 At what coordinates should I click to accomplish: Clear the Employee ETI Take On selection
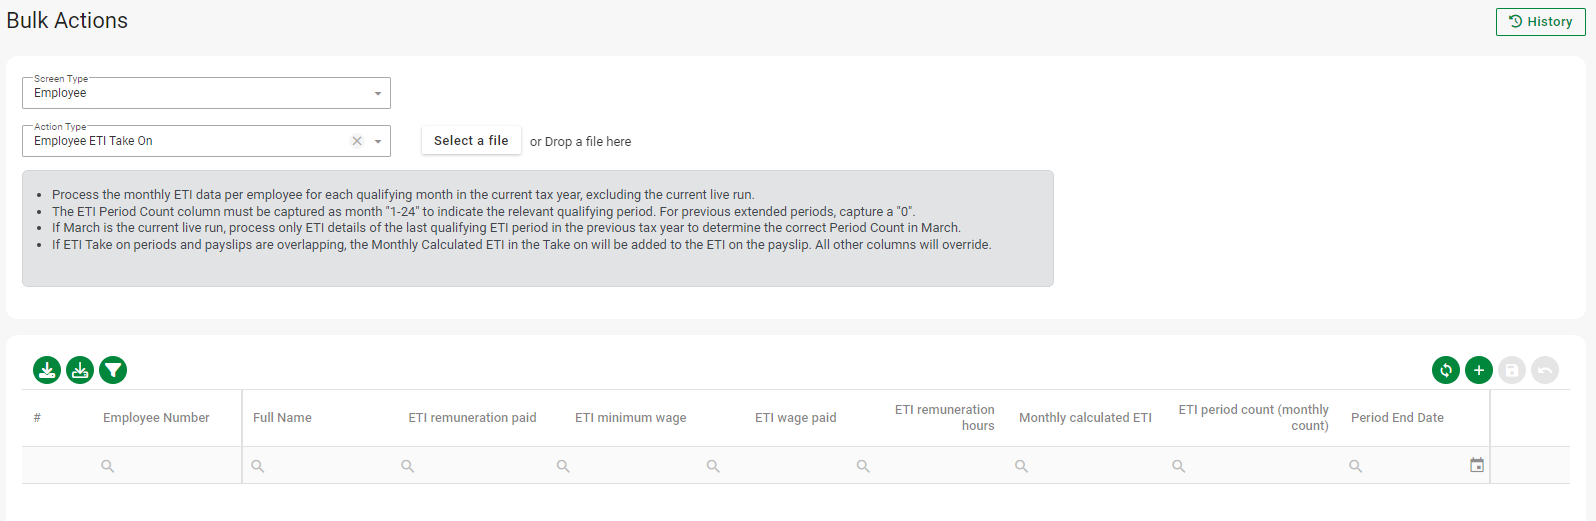click(357, 141)
